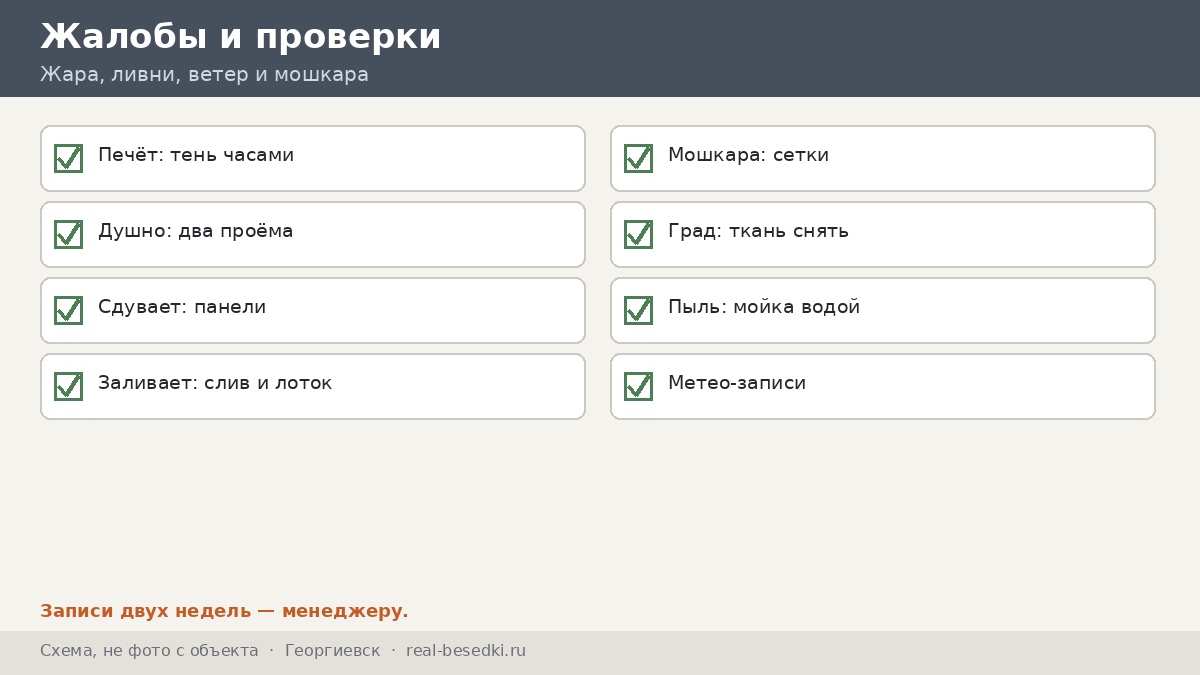Click the note 'Записи двух недель — менеджеру.'
Screen dimensions: 1200x675
224,611
